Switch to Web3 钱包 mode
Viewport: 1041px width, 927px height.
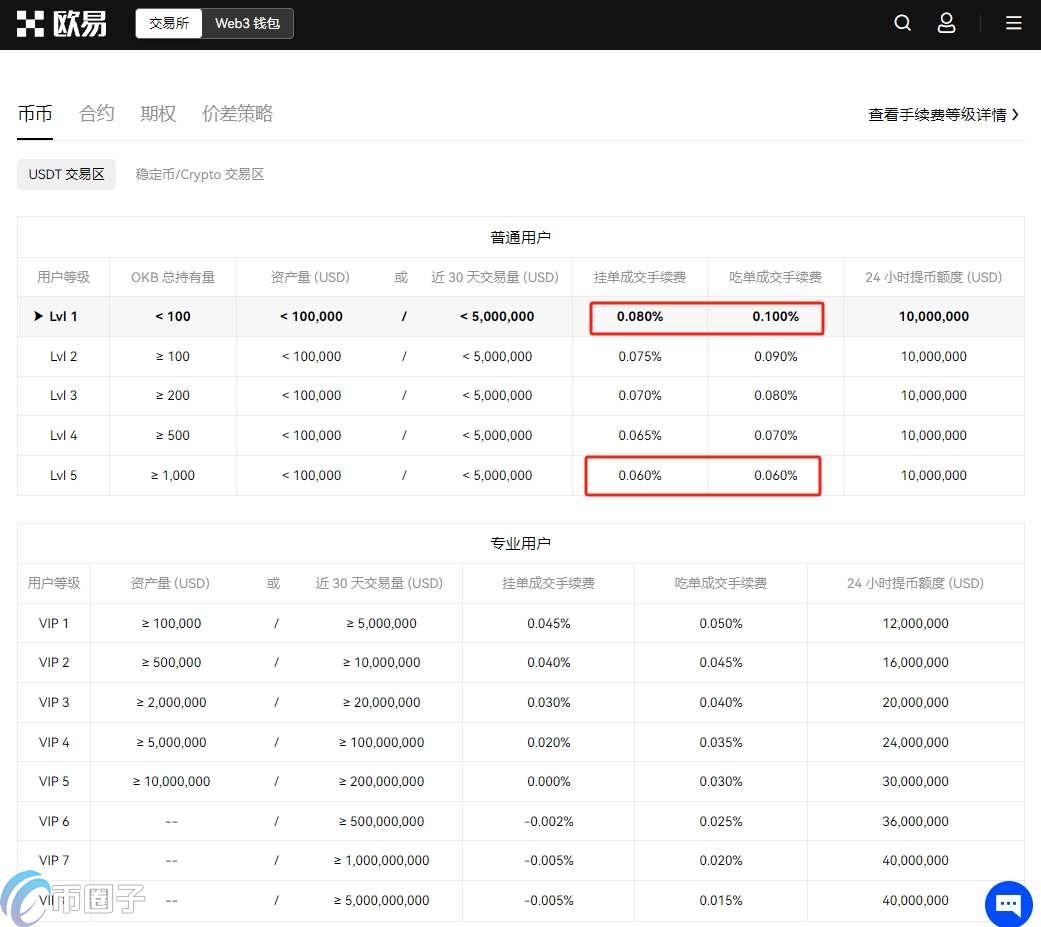tap(247, 23)
